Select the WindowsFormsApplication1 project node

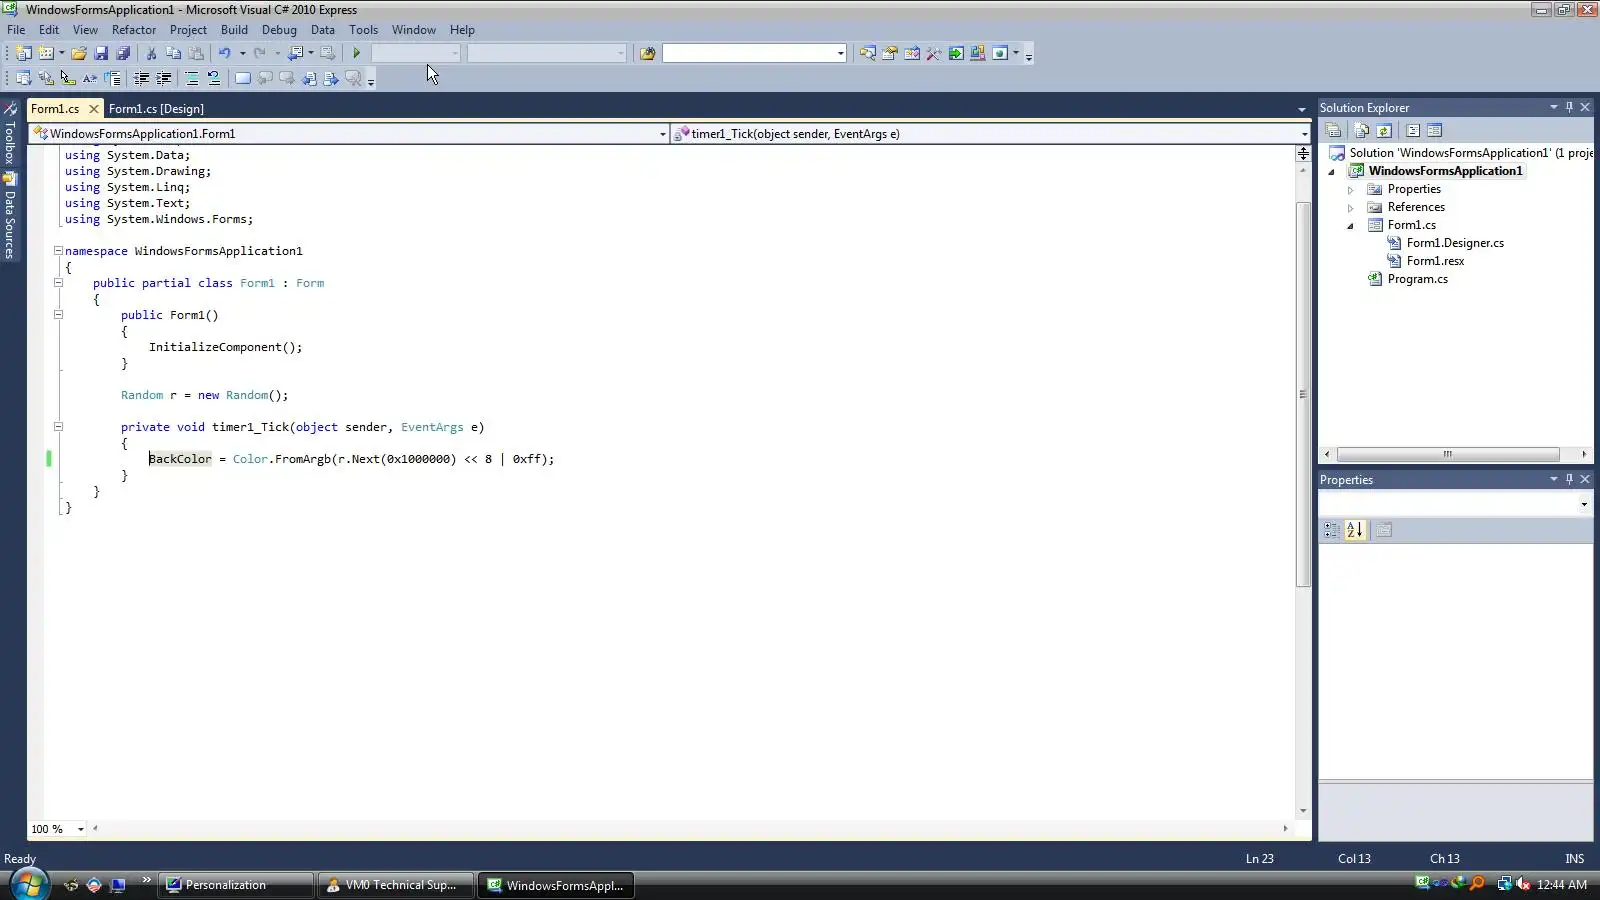1445,171
